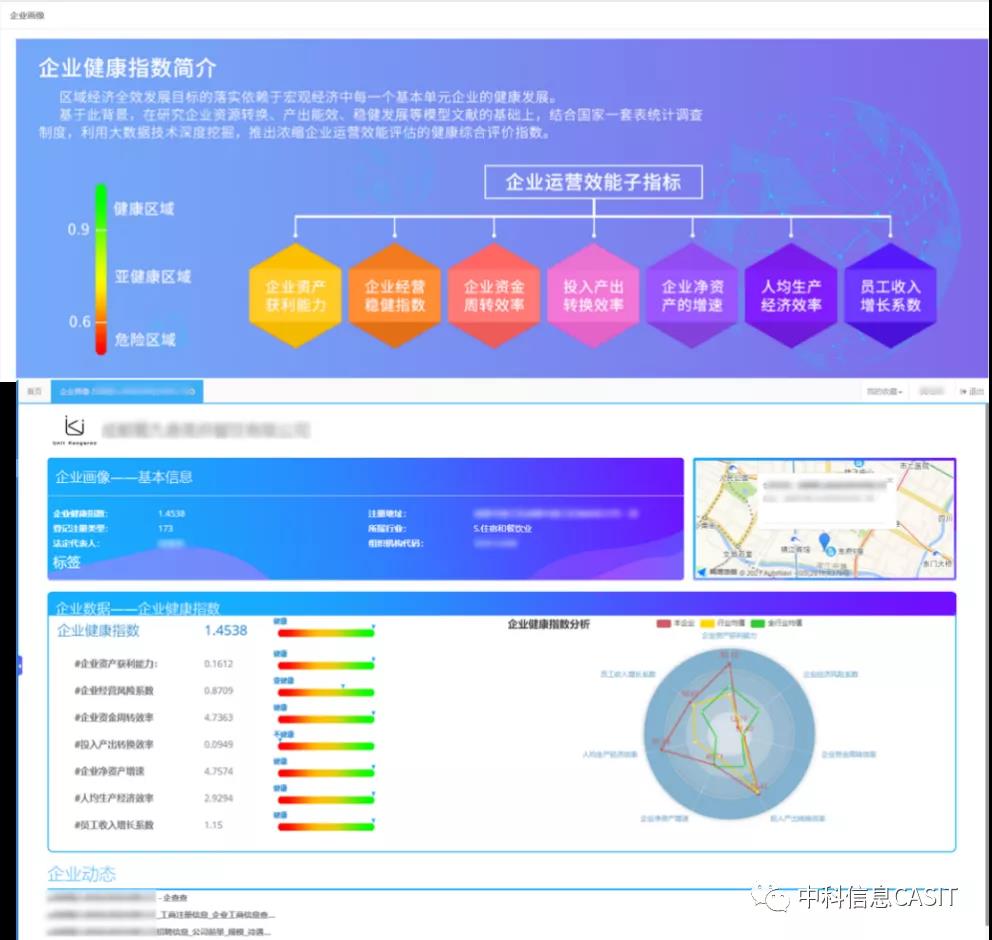Click the 企业资产获利能力 yellow hexagon
This screenshot has width=992, height=940.
point(295,295)
